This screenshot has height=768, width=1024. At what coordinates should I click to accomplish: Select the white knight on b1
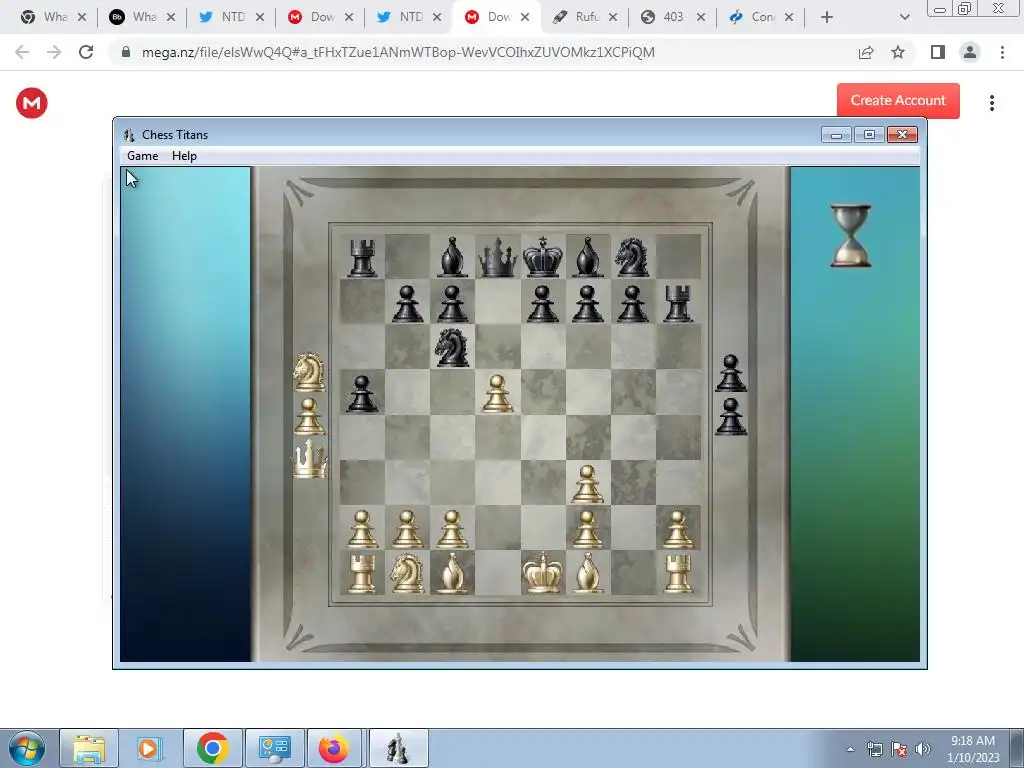[407, 573]
